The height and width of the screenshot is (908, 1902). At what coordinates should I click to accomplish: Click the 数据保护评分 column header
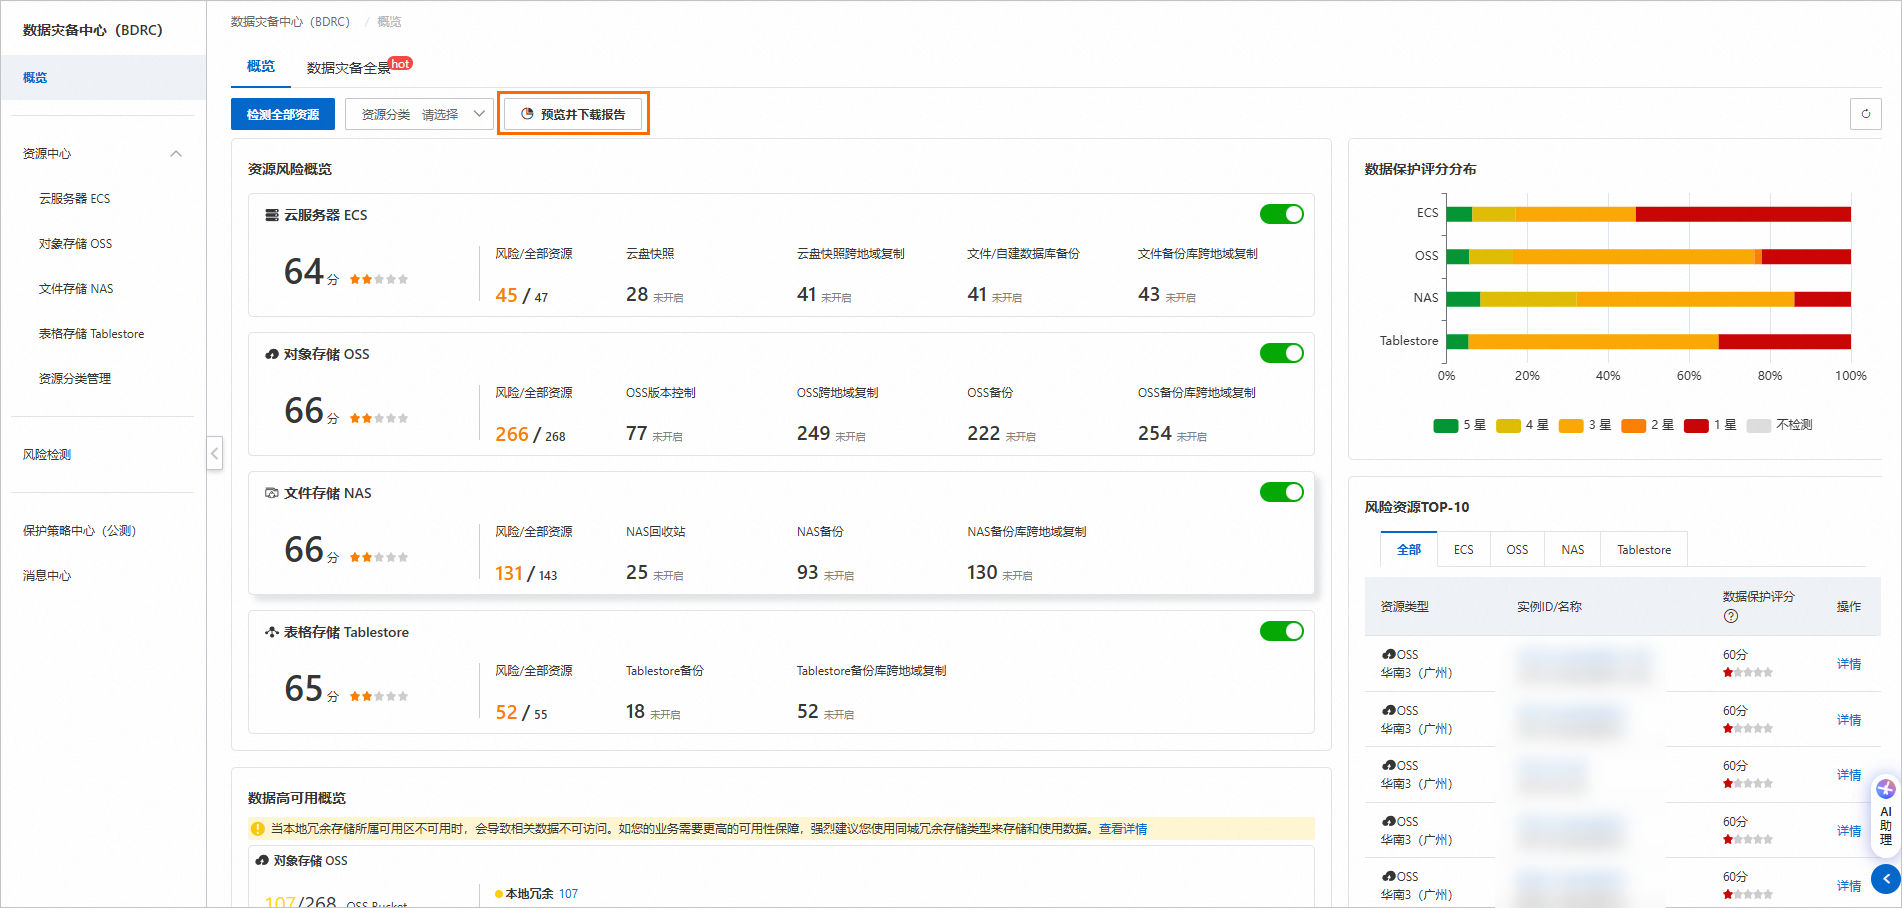1758,597
